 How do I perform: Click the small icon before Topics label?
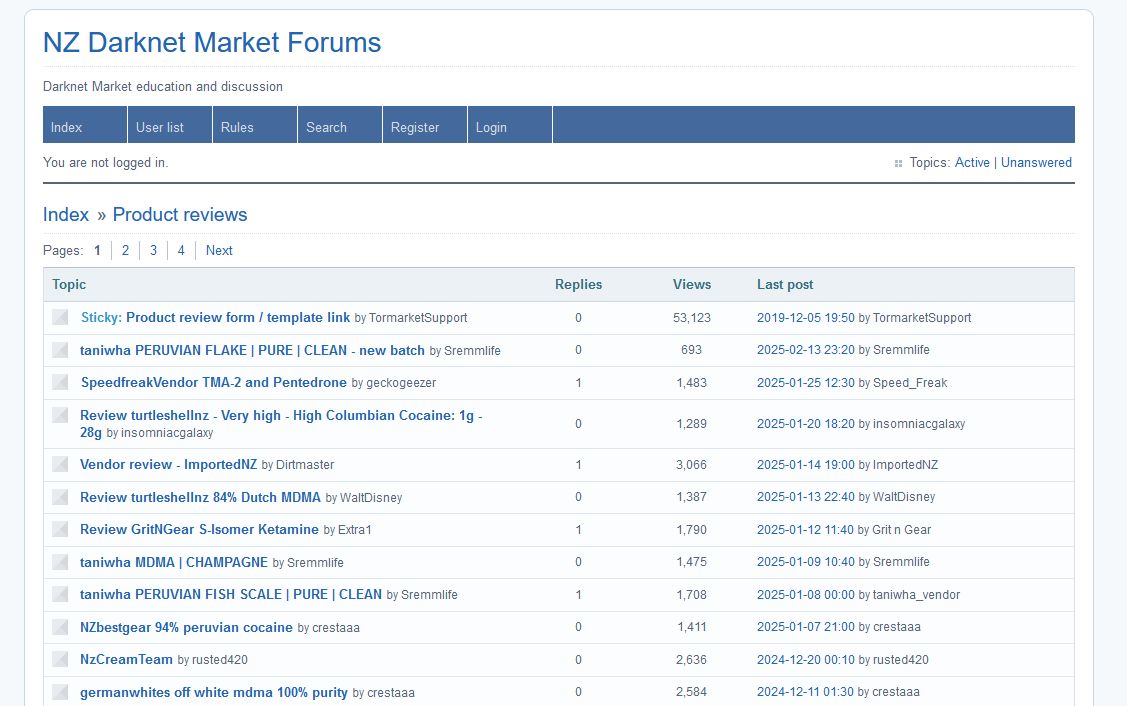(898, 163)
